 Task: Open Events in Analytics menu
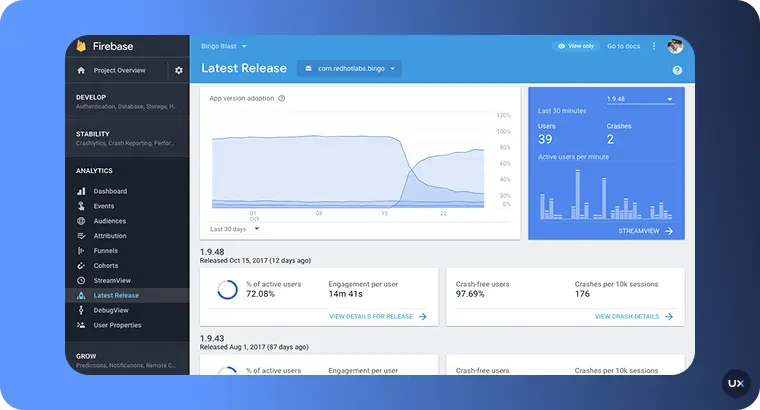point(127,206)
